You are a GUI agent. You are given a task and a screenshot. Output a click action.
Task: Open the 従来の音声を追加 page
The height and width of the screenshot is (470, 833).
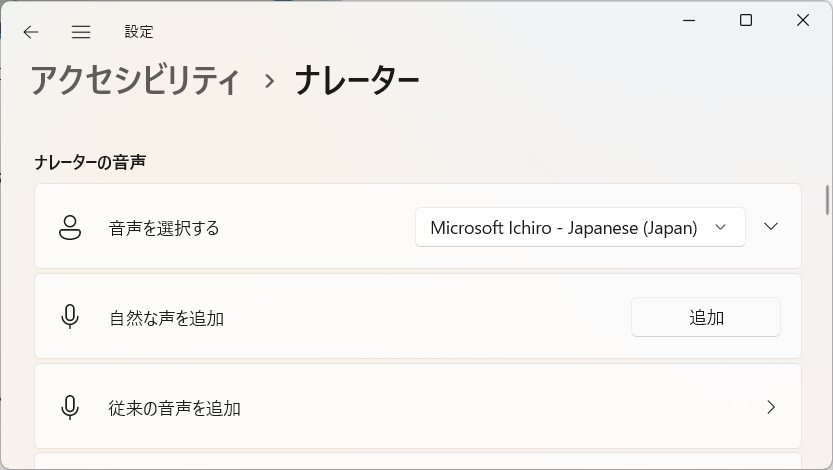pos(418,407)
